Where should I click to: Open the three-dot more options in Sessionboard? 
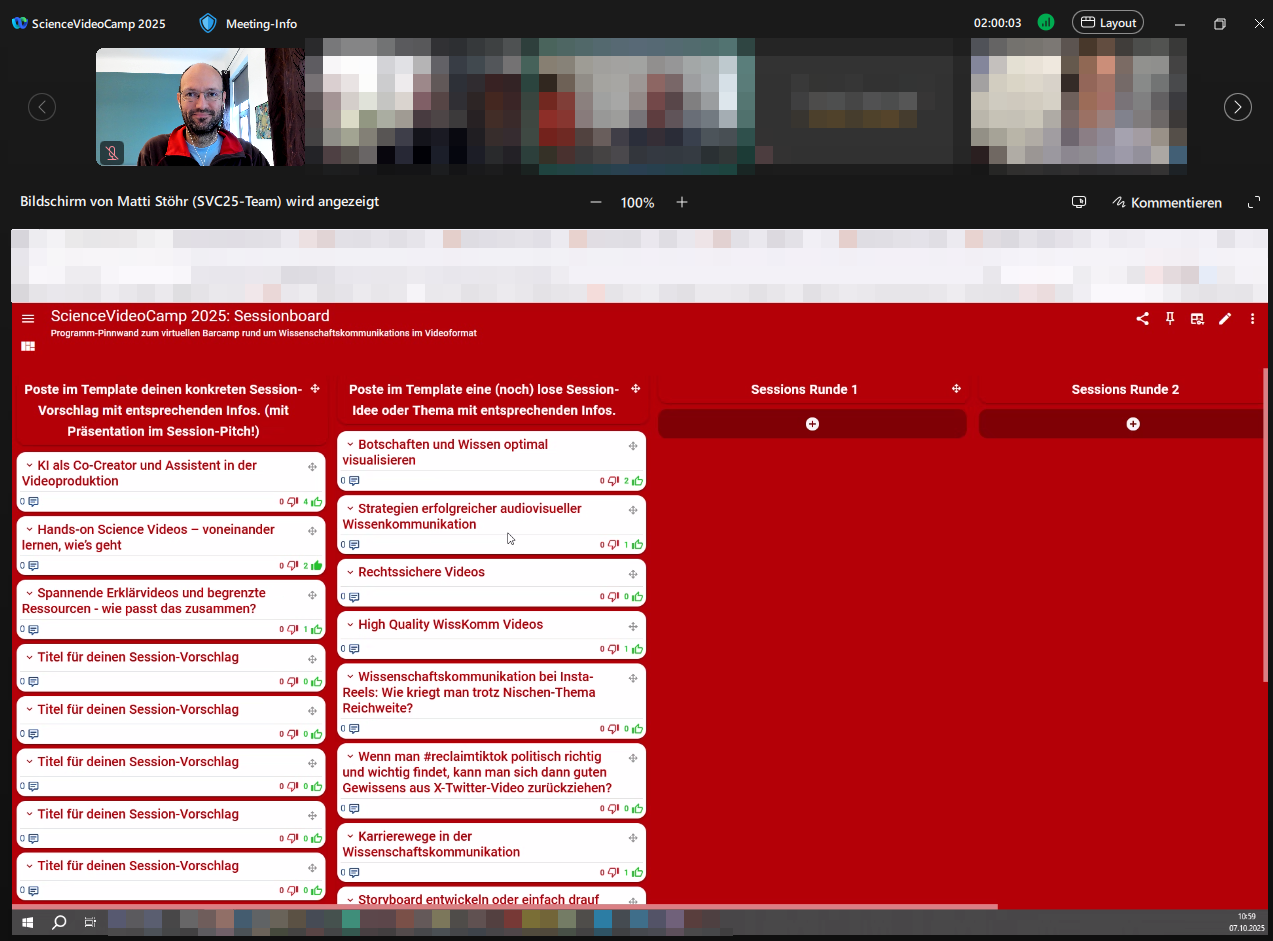tap(1252, 319)
